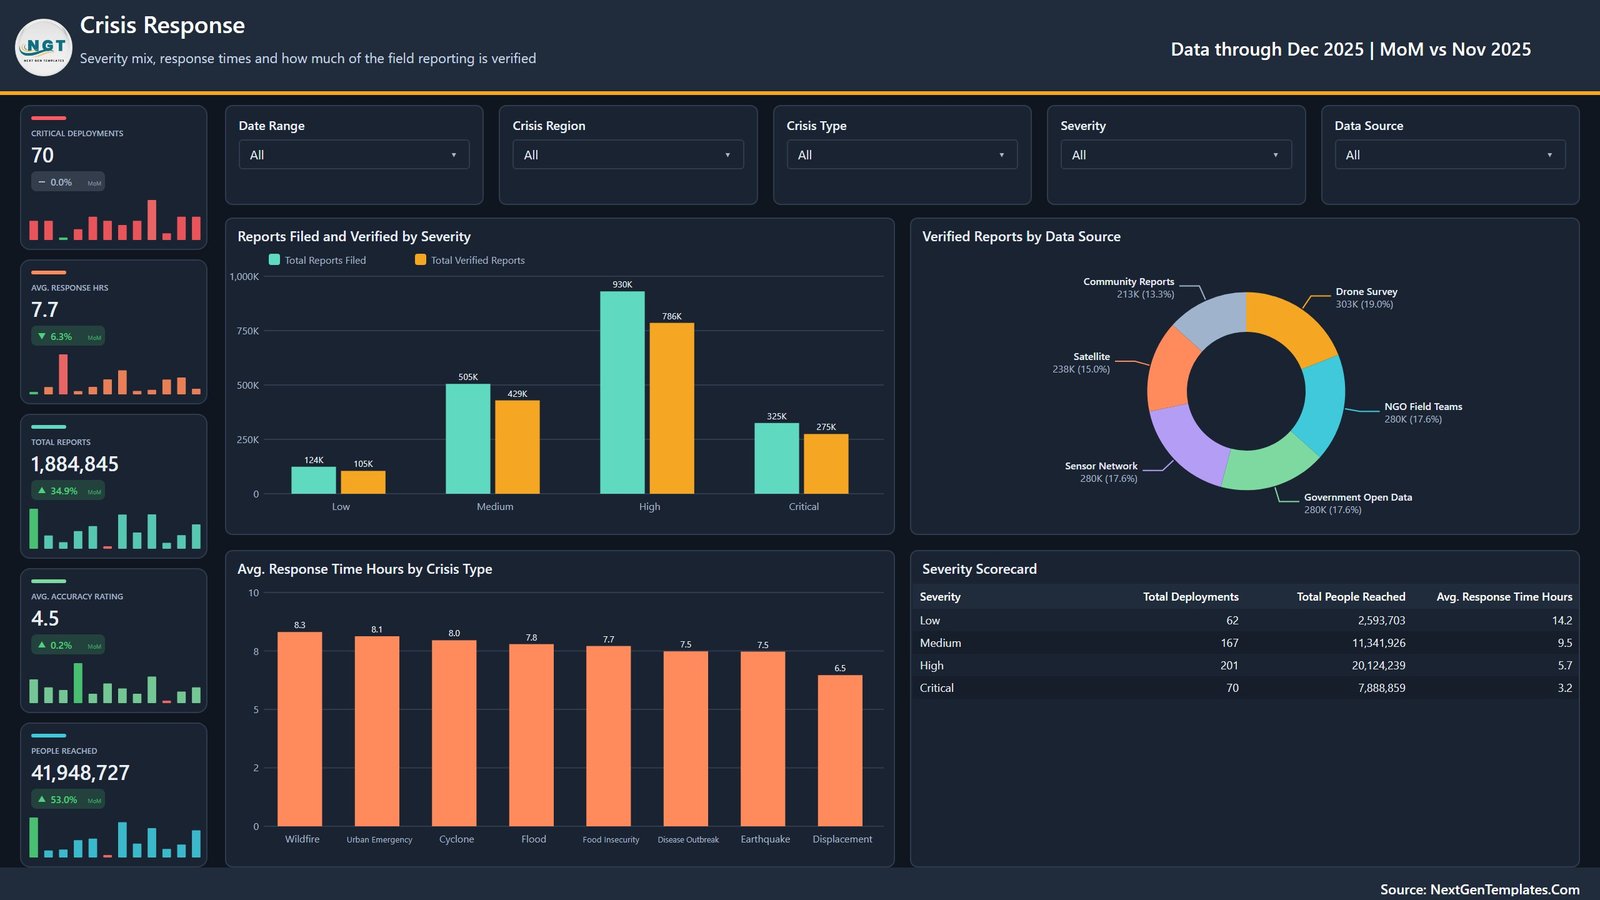1600x900 pixels.
Task: Click the Medium 505K filed bar
Action: [x=468, y=439]
